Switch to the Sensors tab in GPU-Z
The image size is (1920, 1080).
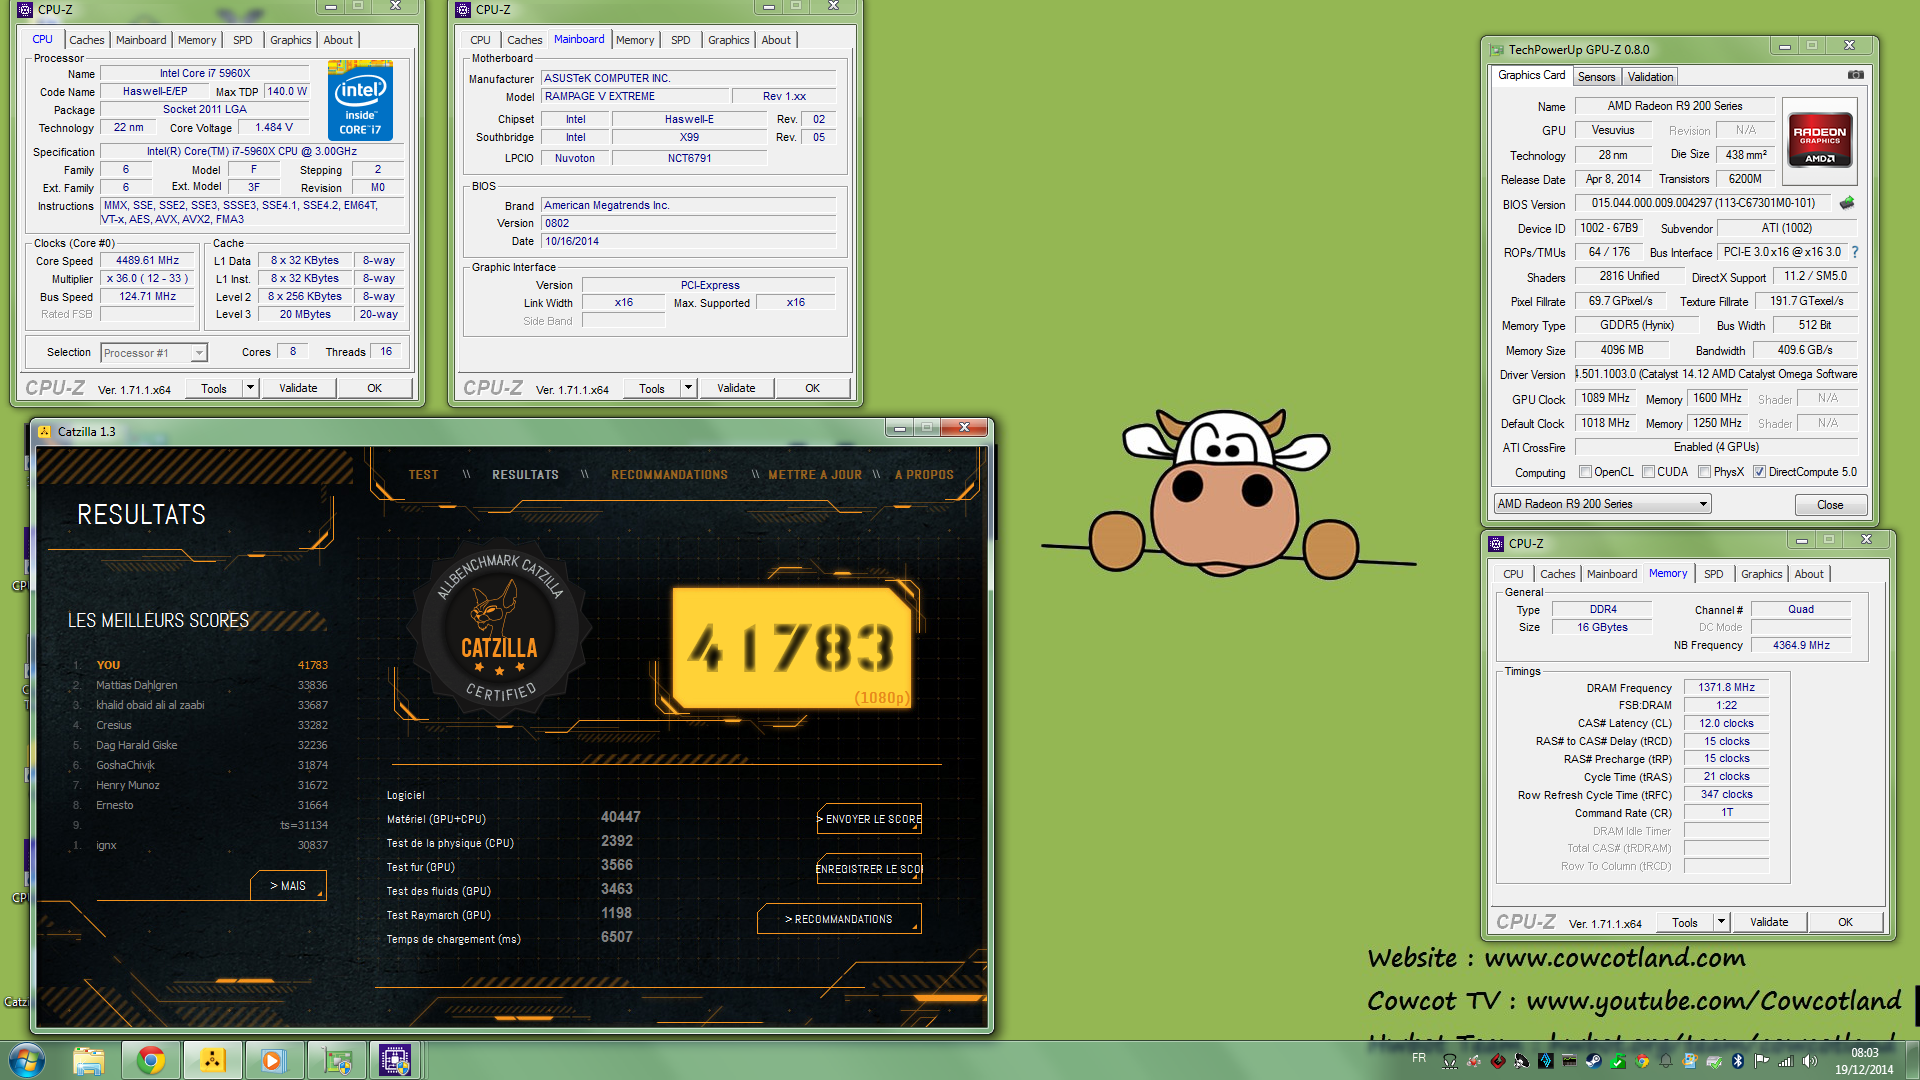click(x=1596, y=77)
